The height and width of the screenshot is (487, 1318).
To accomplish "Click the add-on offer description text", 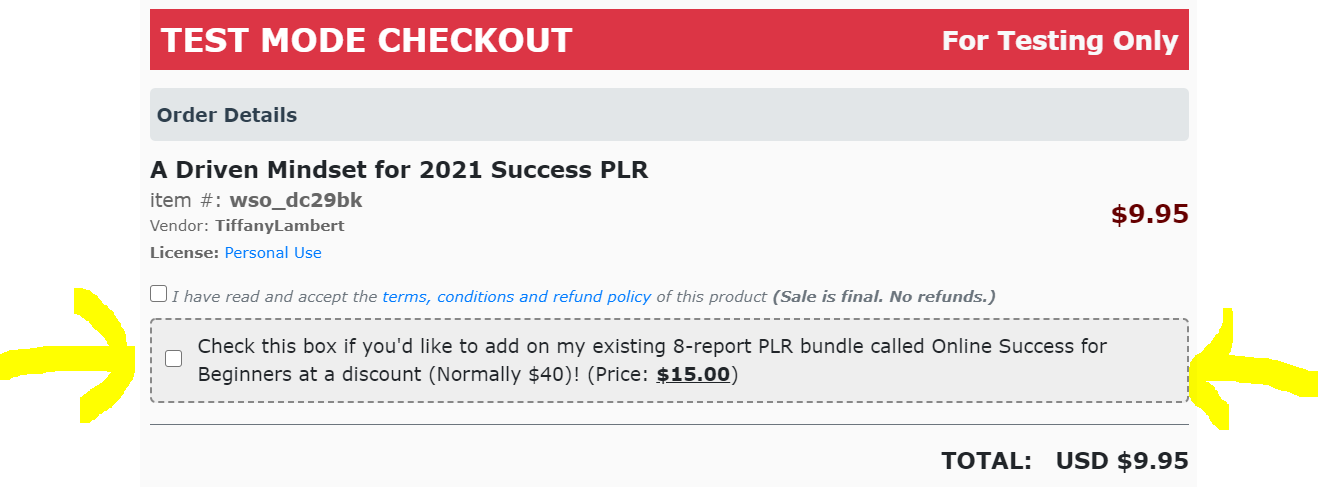I will [652, 361].
